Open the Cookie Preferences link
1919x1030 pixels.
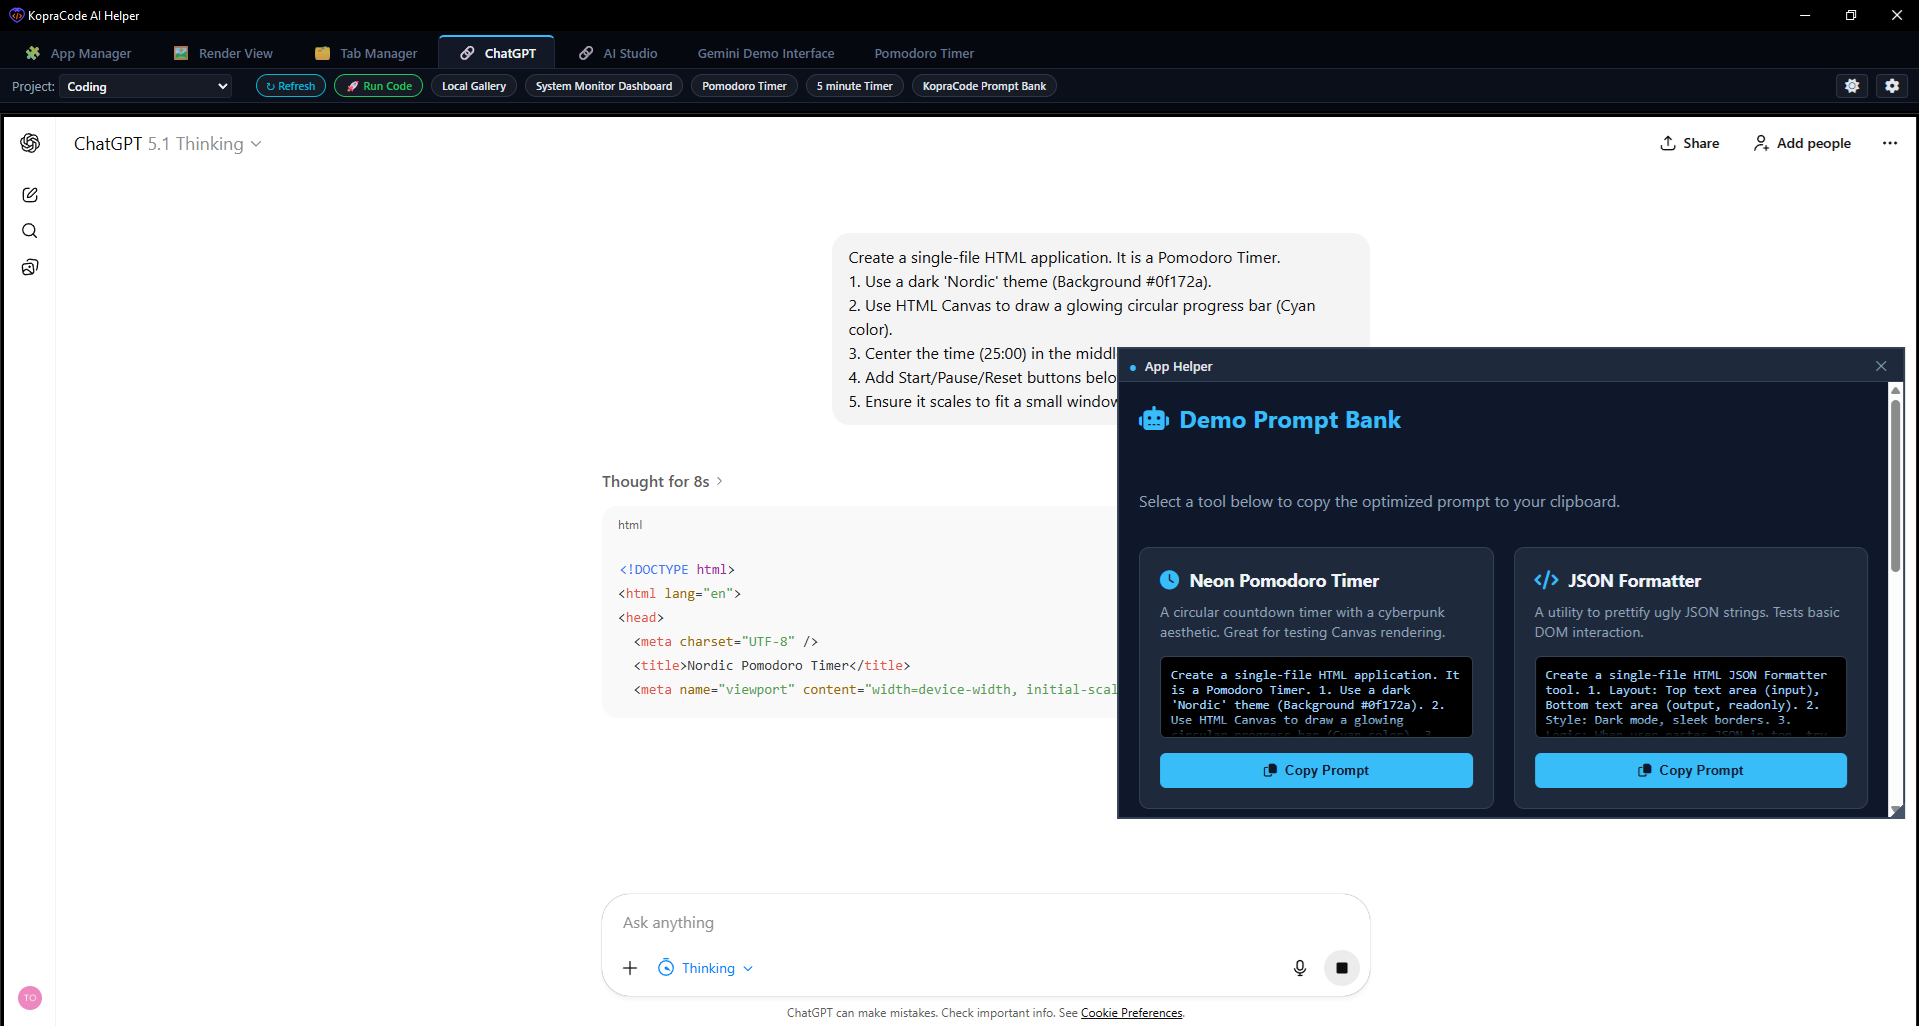click(1131, 1013)
